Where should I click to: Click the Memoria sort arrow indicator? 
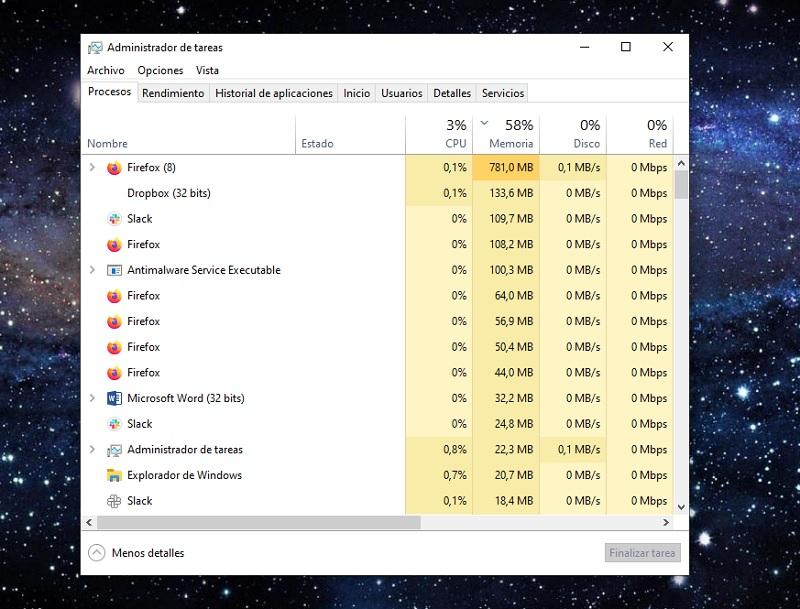click(x=485, y=123)
